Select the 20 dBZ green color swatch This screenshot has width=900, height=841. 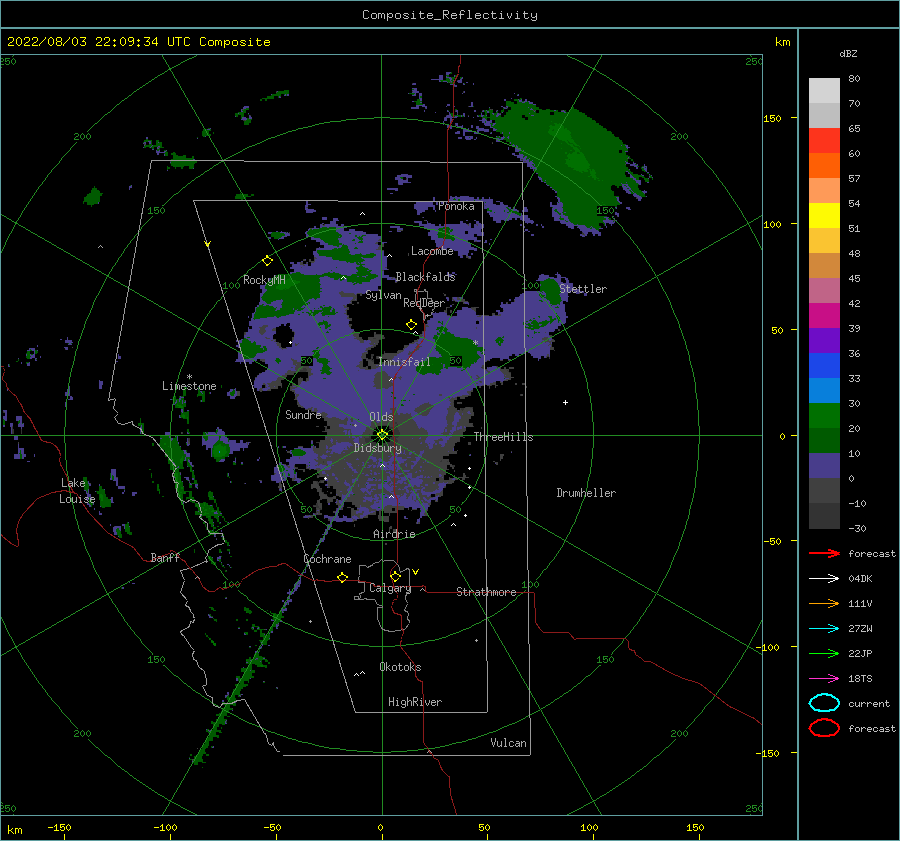point(824,416)
